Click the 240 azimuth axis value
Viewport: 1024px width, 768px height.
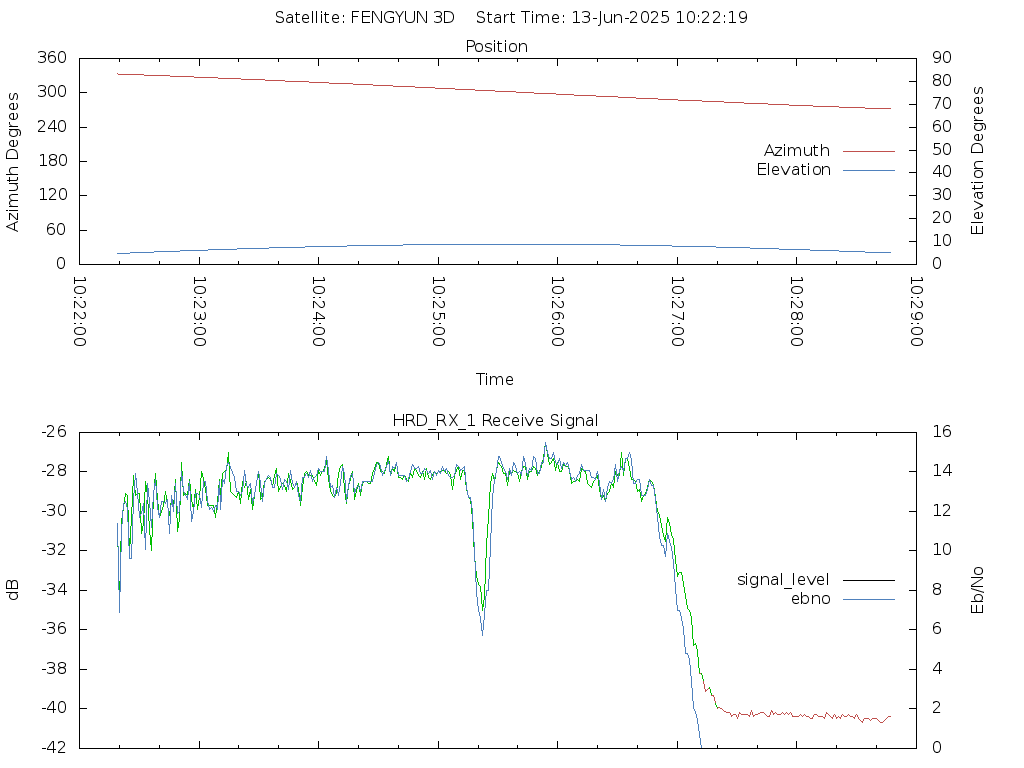coord(52,126)
